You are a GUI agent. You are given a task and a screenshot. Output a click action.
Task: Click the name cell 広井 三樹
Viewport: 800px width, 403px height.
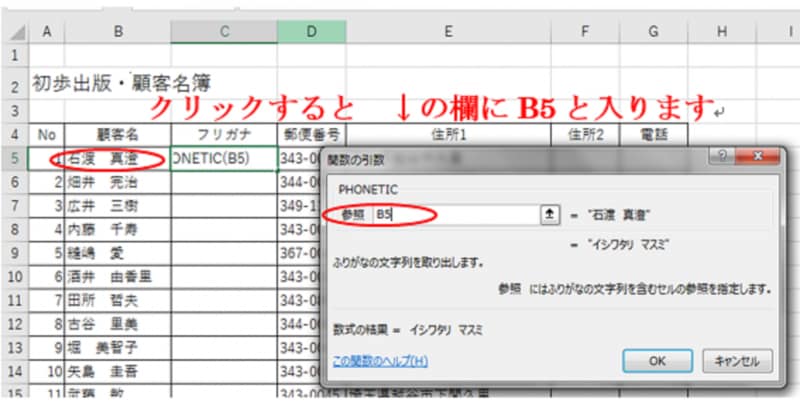[118, 206]
